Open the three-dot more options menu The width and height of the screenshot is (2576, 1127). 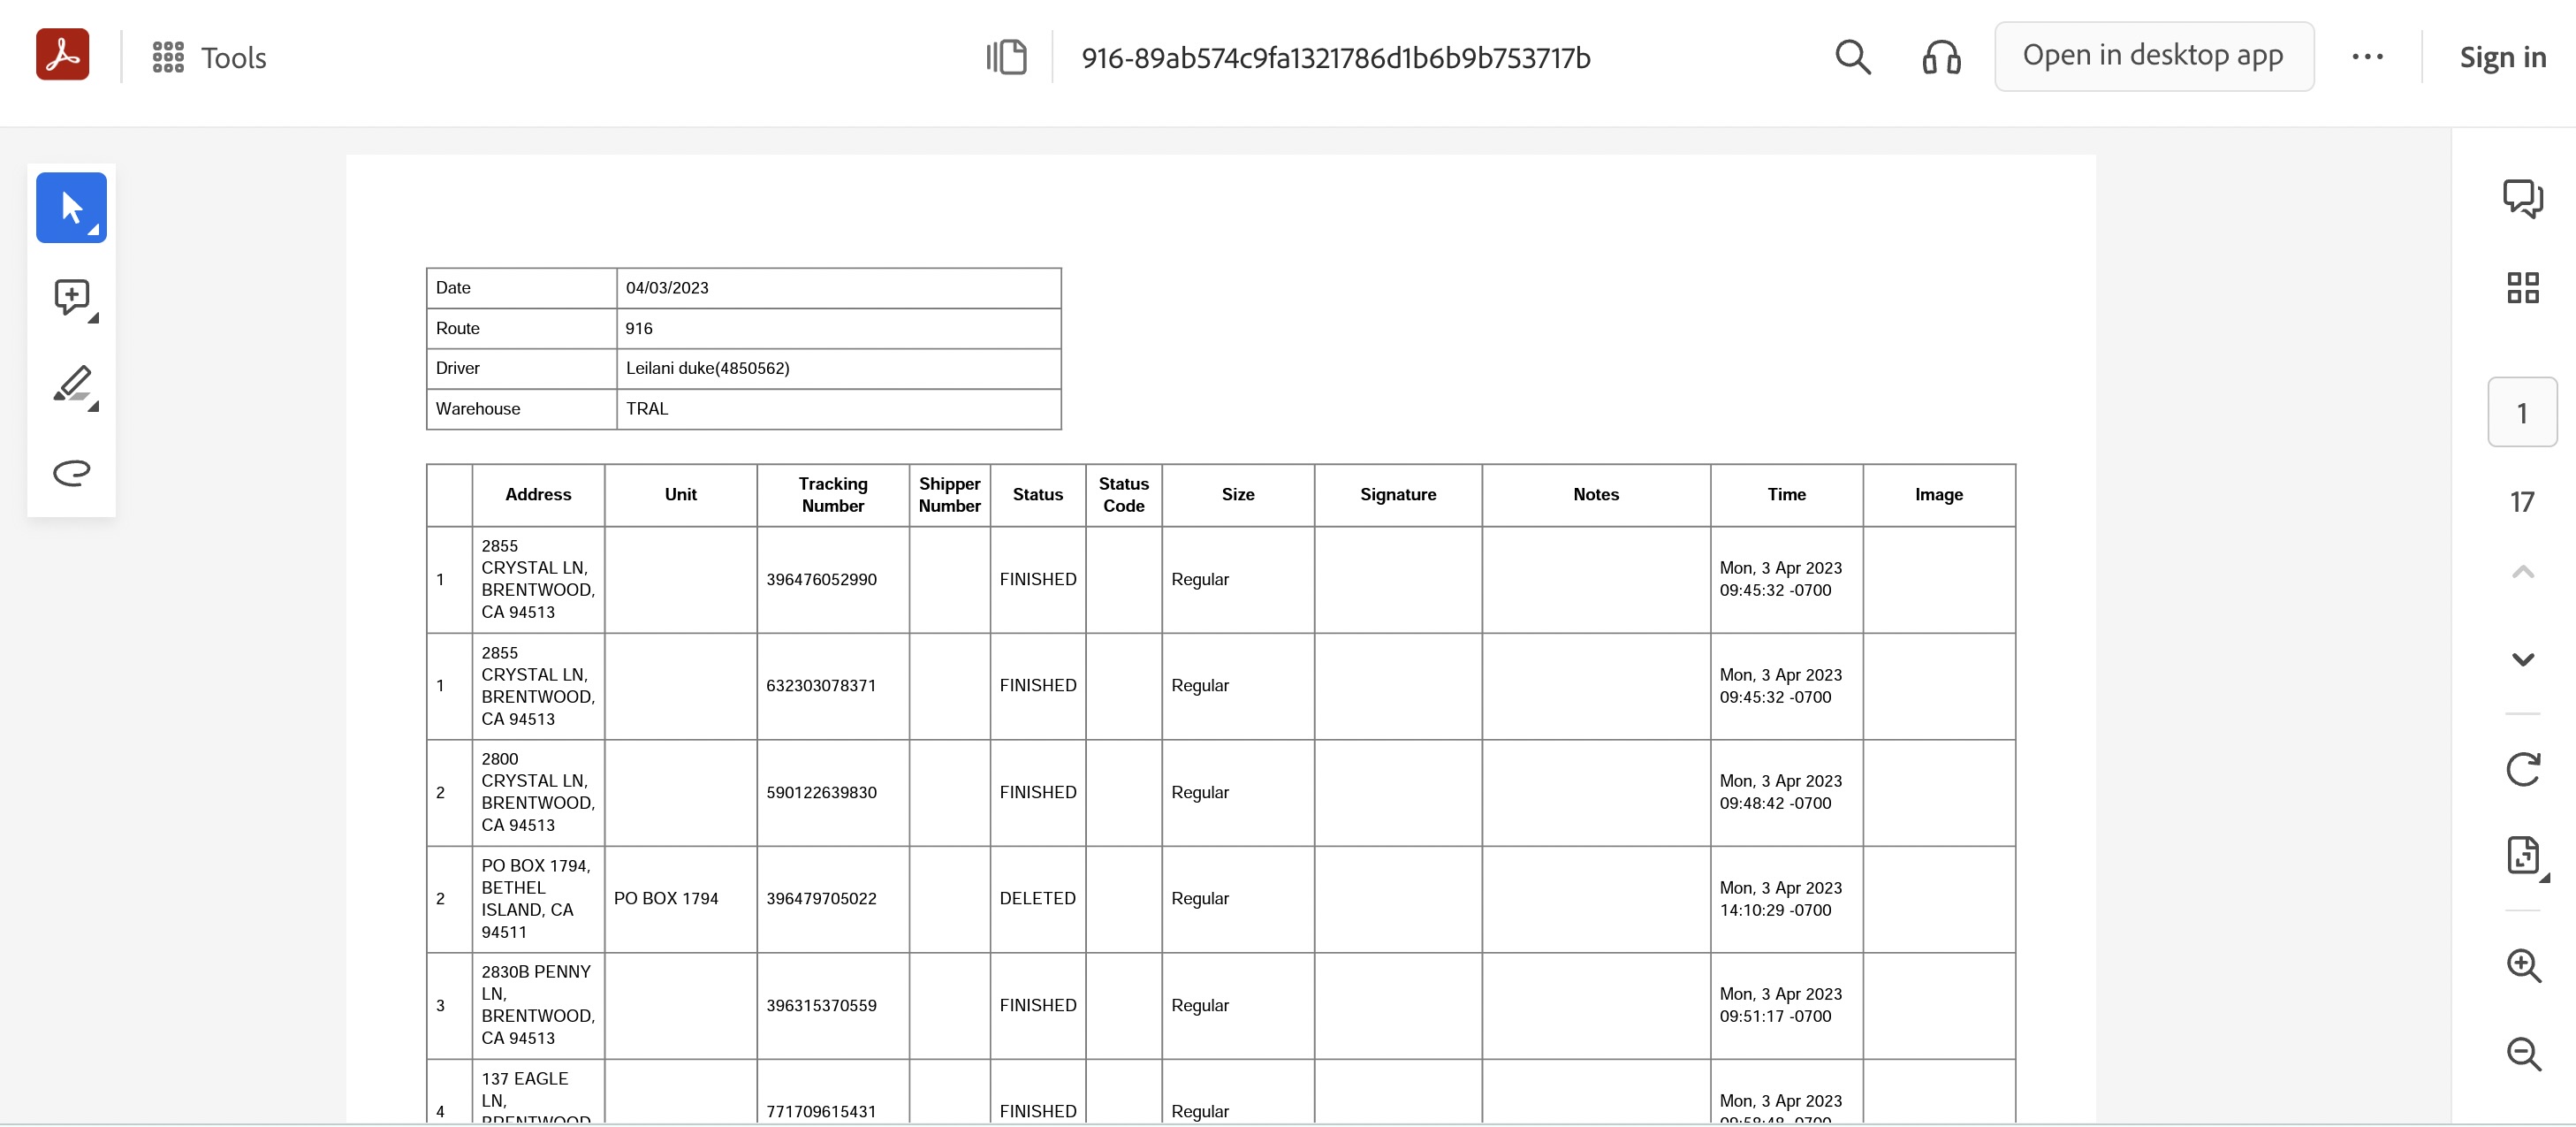(x=2366, y=57)
